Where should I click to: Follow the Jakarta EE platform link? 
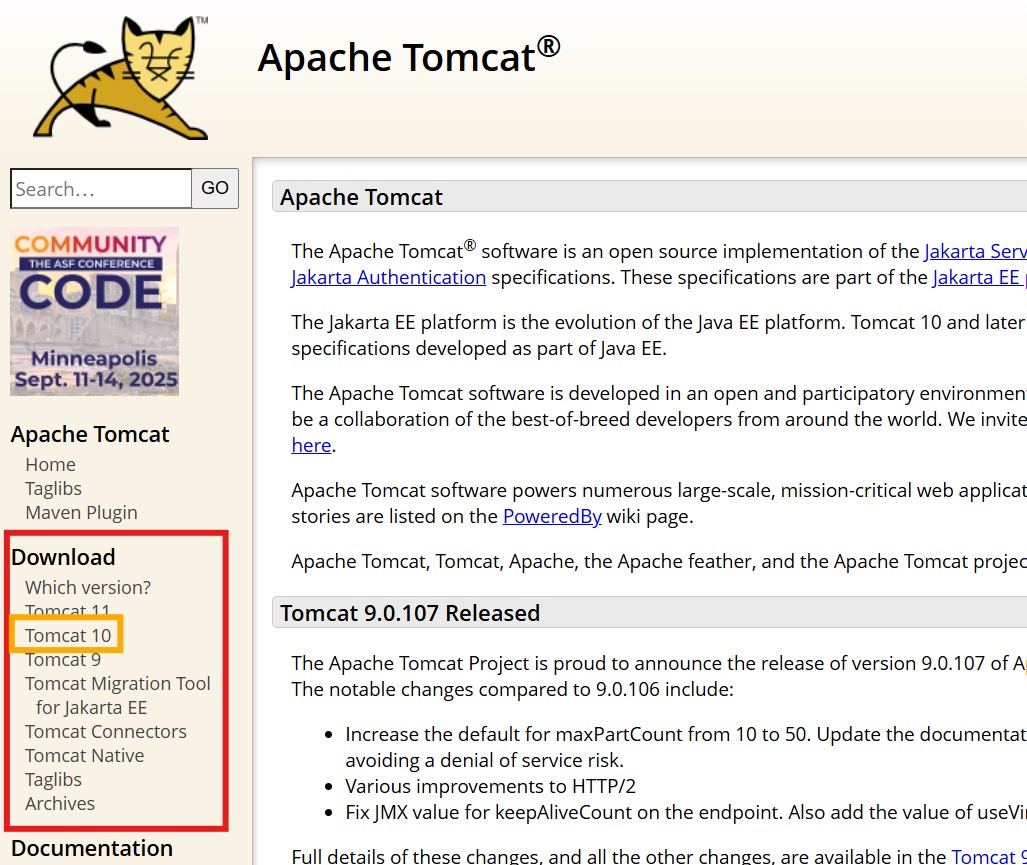pos(979,278)
